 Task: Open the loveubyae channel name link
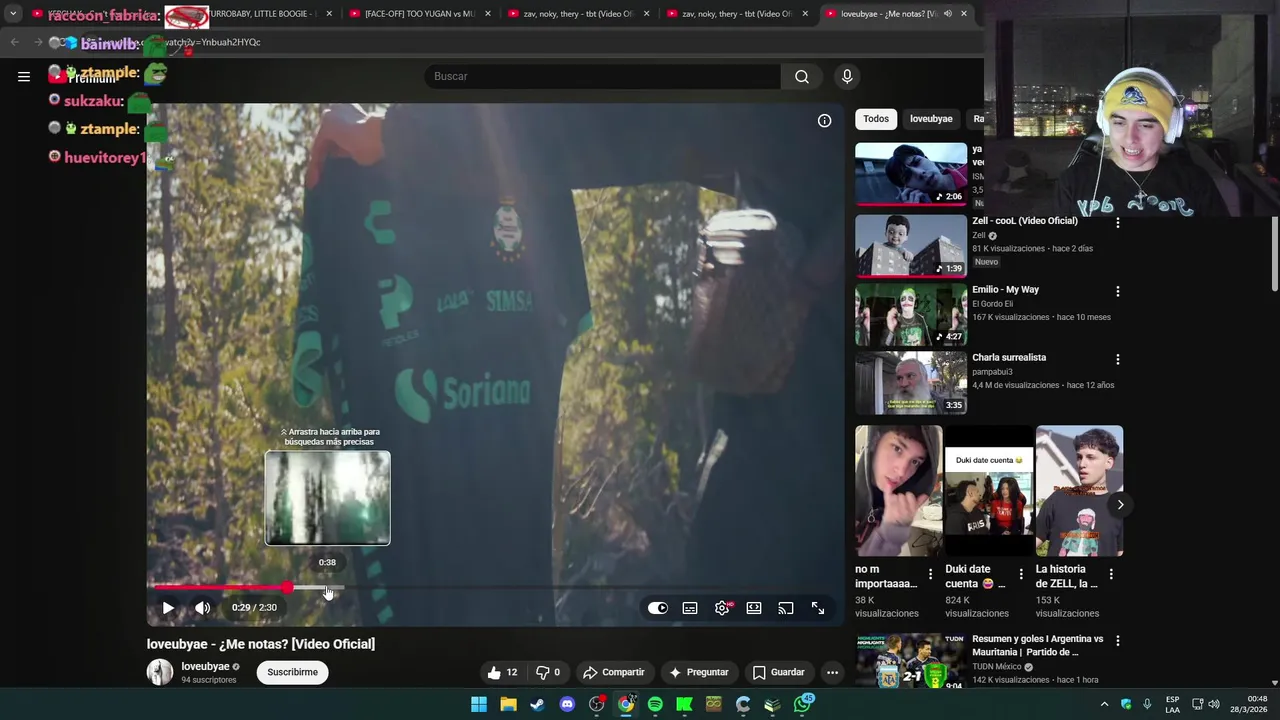pyautogui.click(x=206, y=666)
